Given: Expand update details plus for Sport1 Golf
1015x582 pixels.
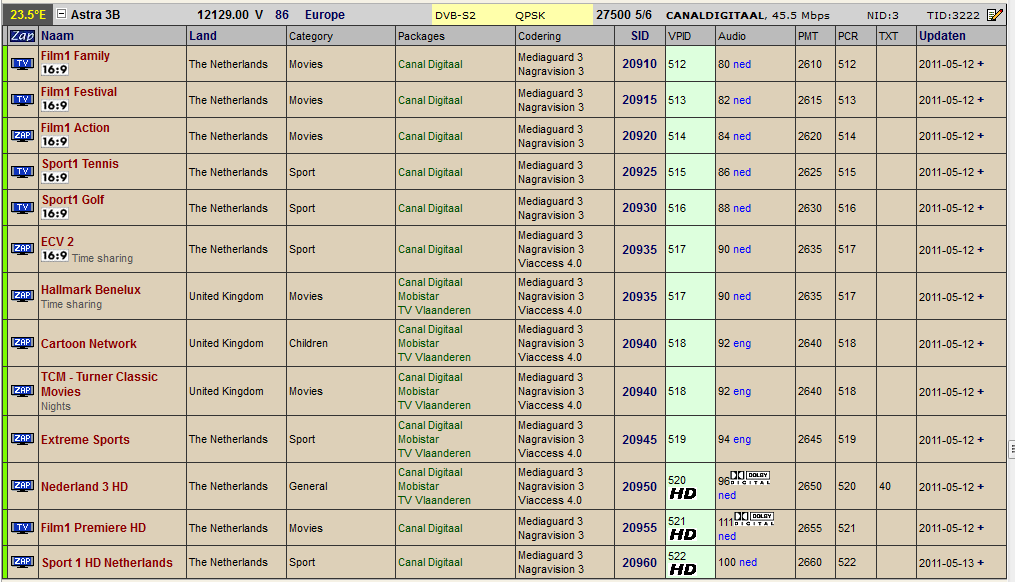Looking at the screenshot, I should point(981,208).
